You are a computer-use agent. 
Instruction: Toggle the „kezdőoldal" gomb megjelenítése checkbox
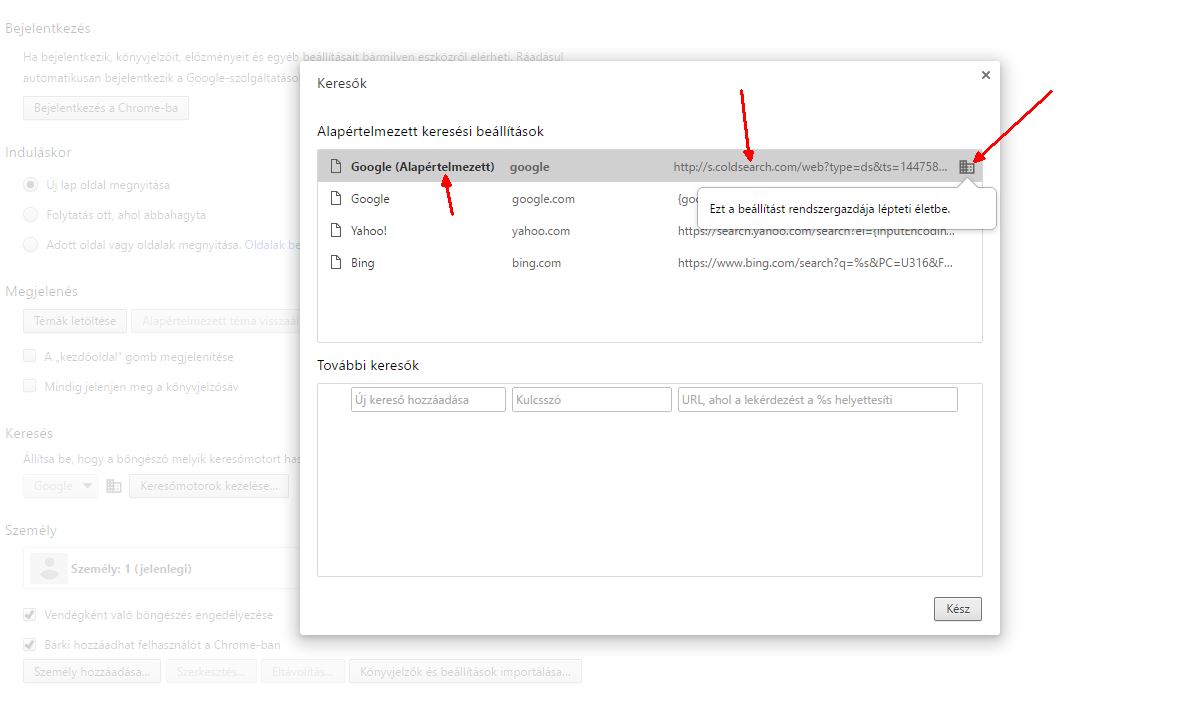pos(29,356)
